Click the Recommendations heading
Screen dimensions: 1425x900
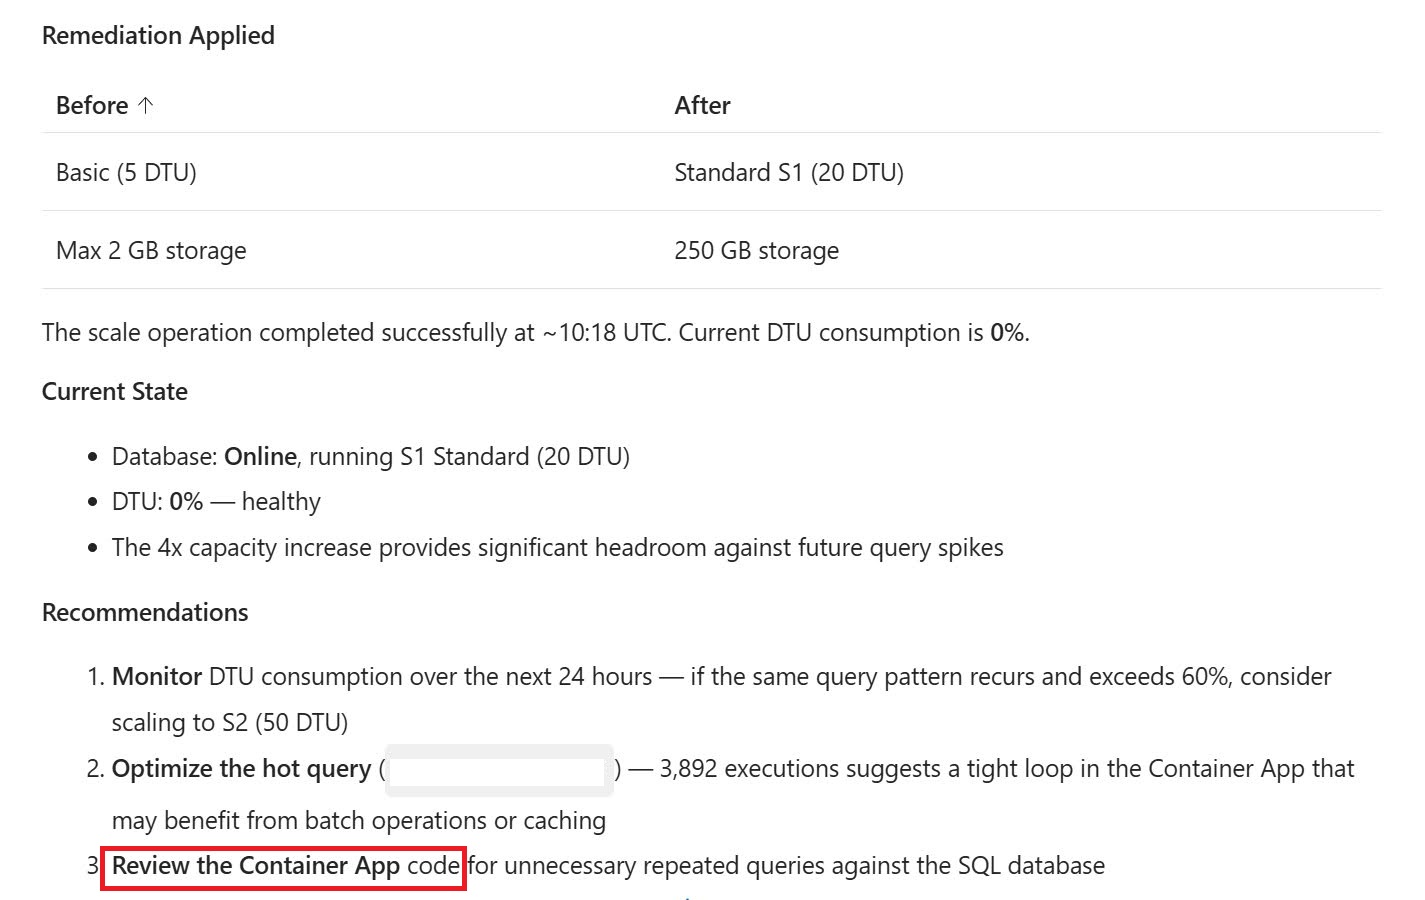click(145, 612)
